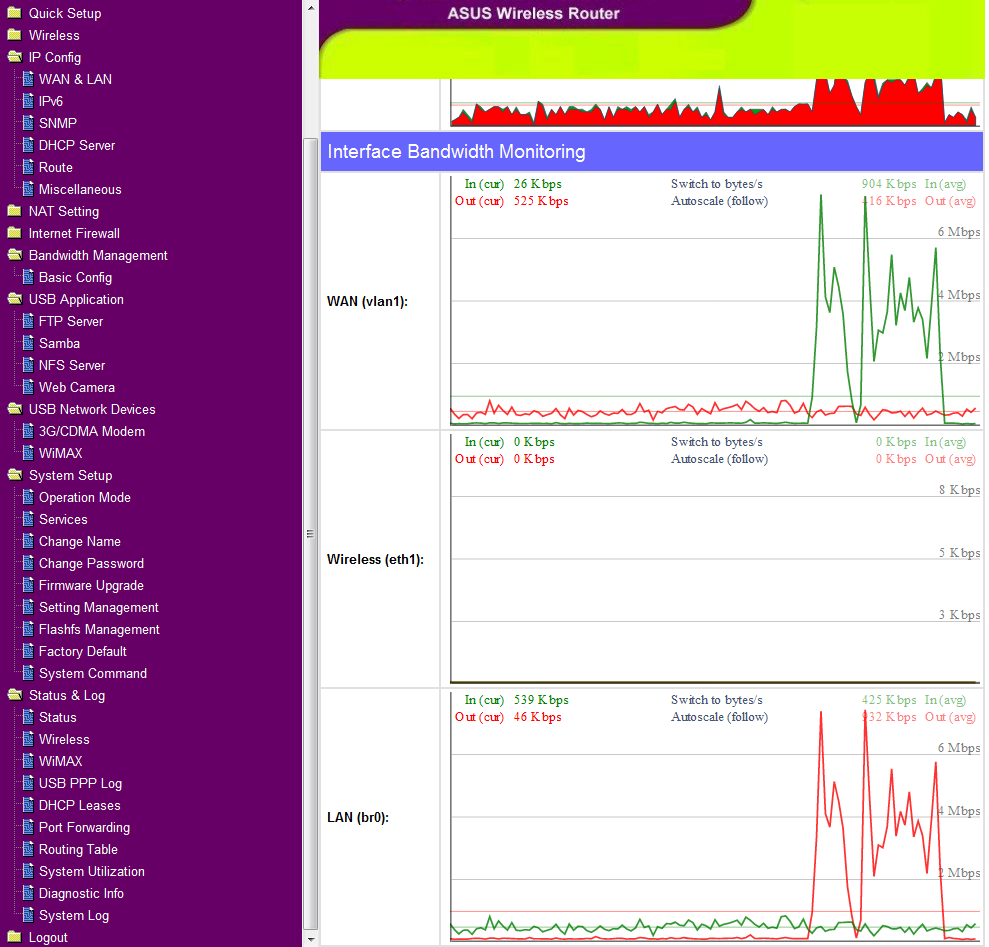The image size is (989, 947).
Task: Expand the Internet Firewall folder
Action: (14, 233)
